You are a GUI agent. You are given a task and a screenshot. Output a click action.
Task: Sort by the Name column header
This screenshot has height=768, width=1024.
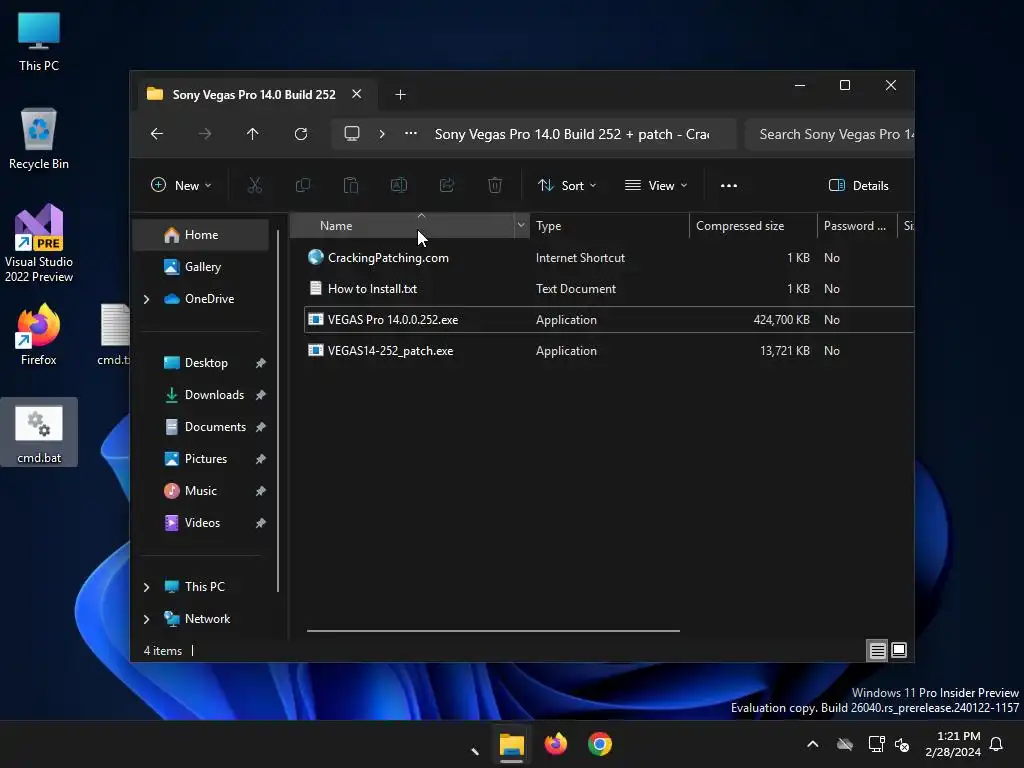coord(402,225)
